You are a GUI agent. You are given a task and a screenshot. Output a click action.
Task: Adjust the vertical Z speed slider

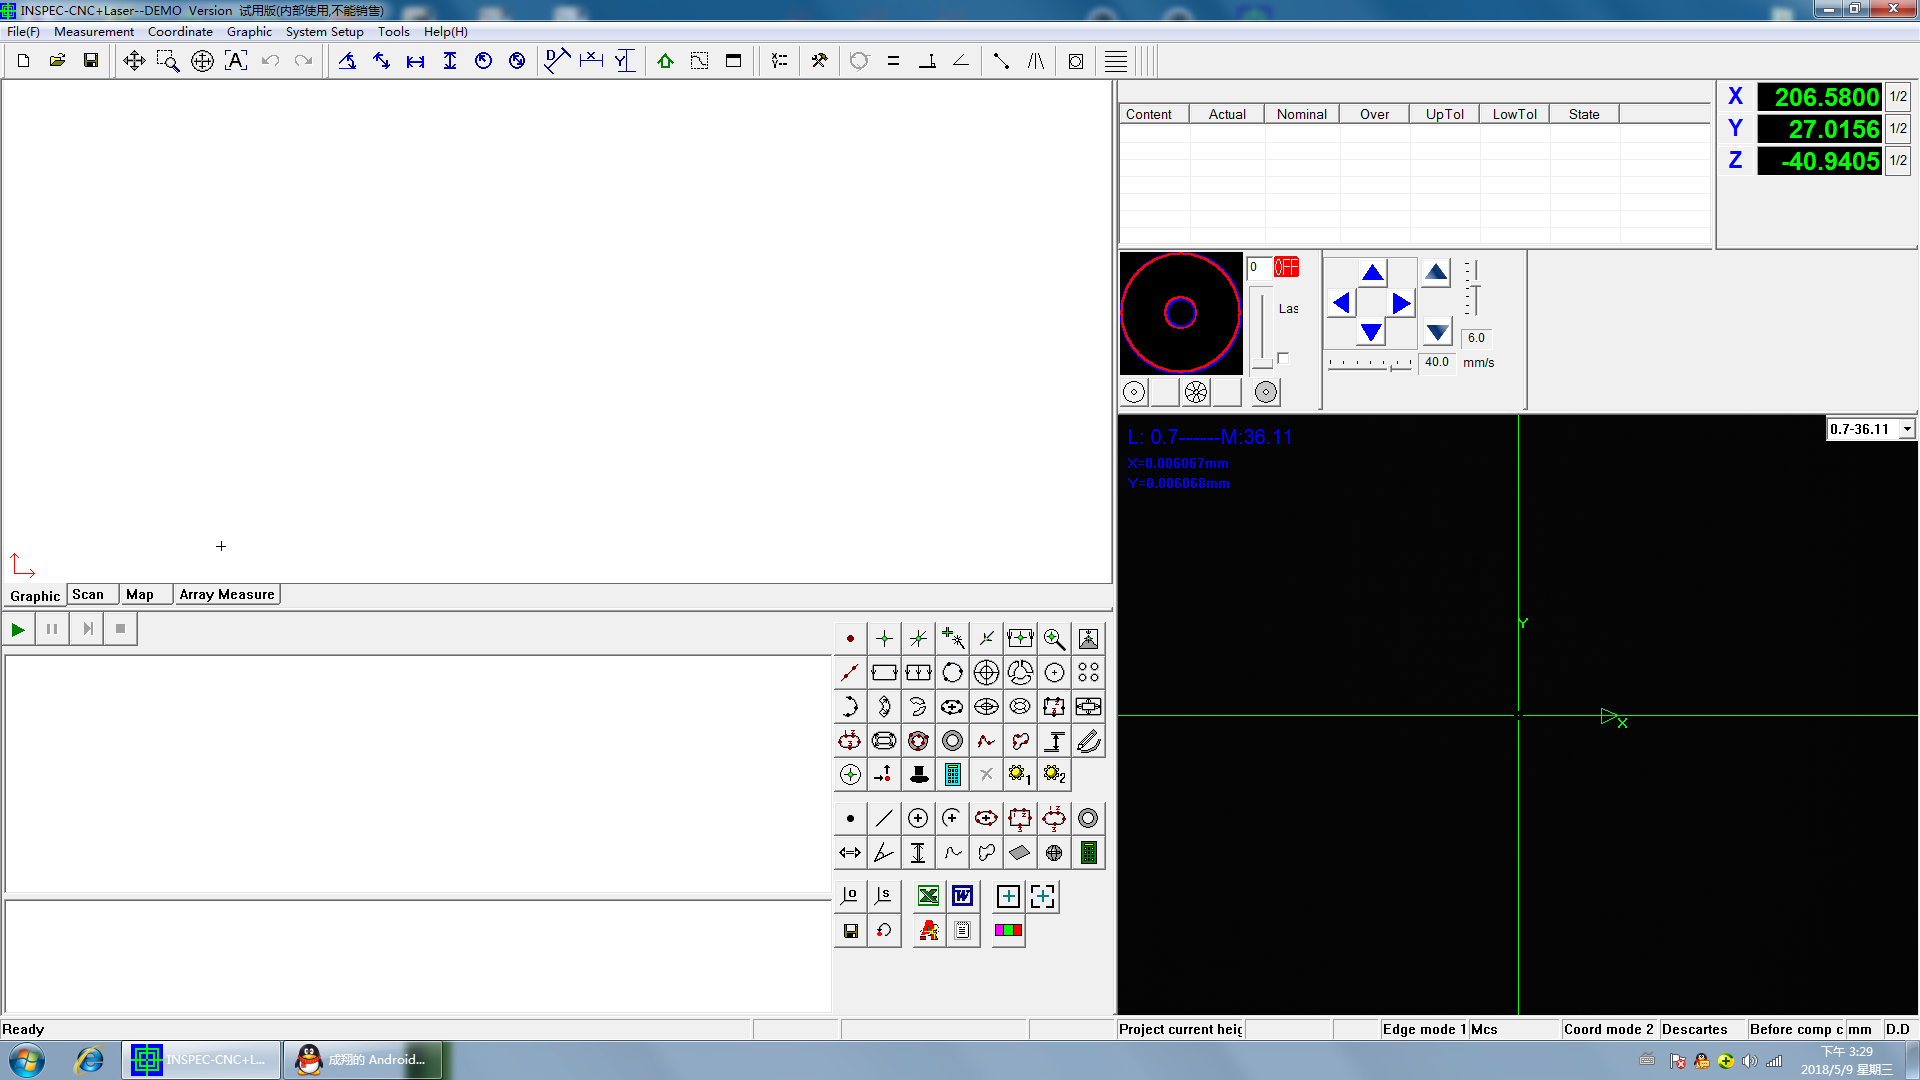coord(1472,289)
